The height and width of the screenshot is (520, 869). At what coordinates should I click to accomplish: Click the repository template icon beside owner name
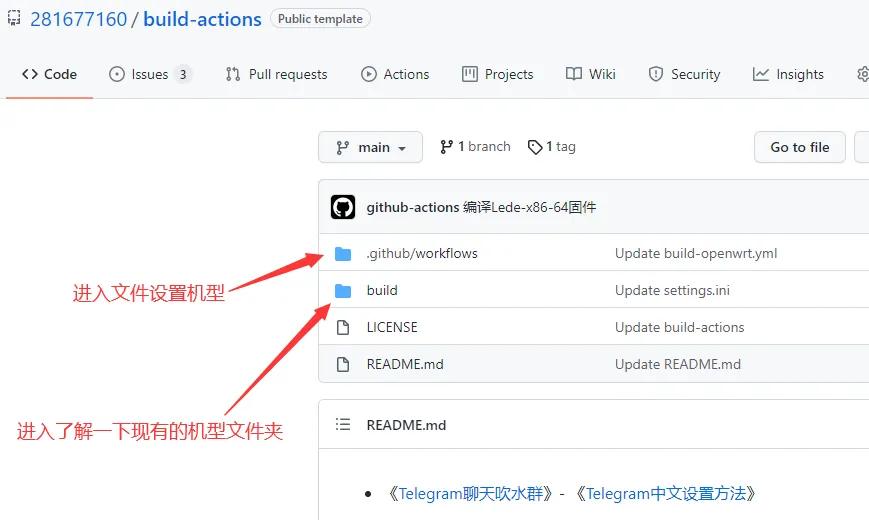pos(14,19)
